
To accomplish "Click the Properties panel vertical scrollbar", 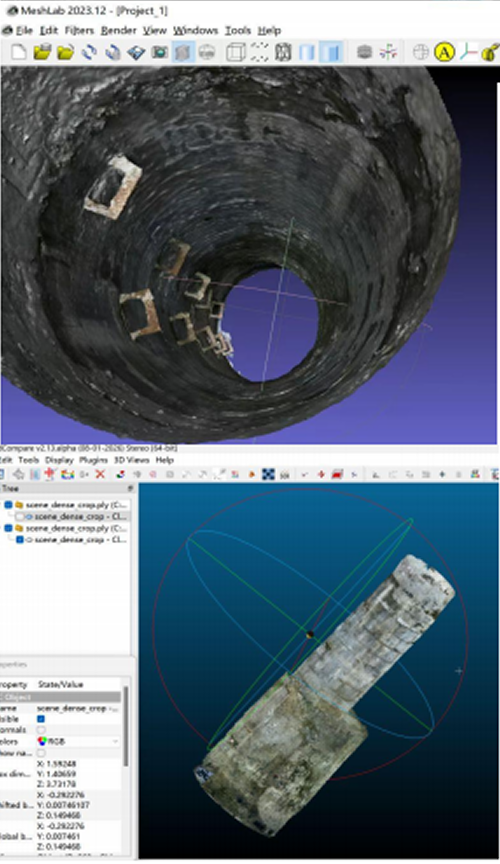I will coord(126,727).
